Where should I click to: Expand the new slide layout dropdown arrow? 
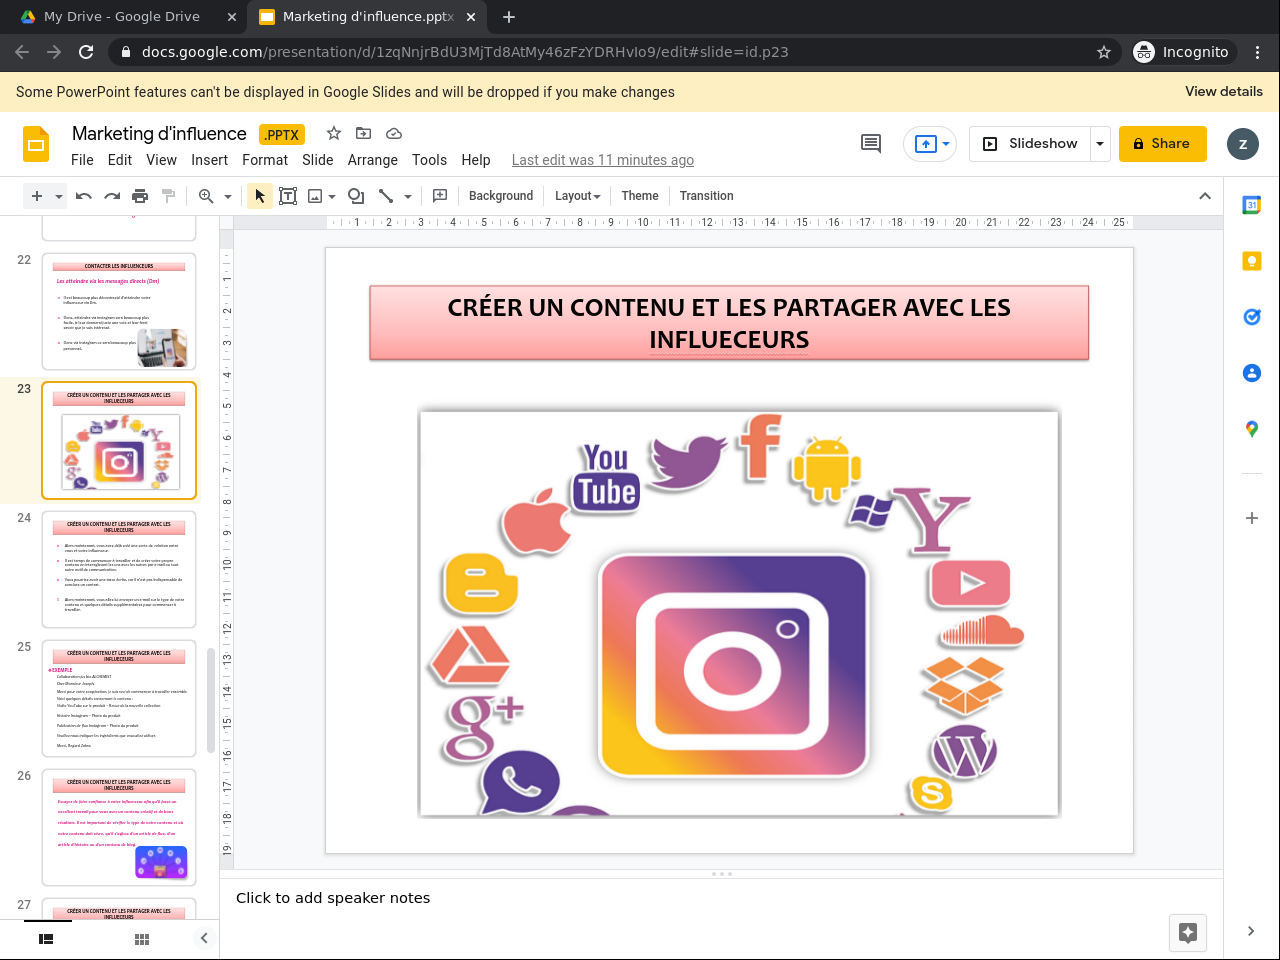pos(59,197)
